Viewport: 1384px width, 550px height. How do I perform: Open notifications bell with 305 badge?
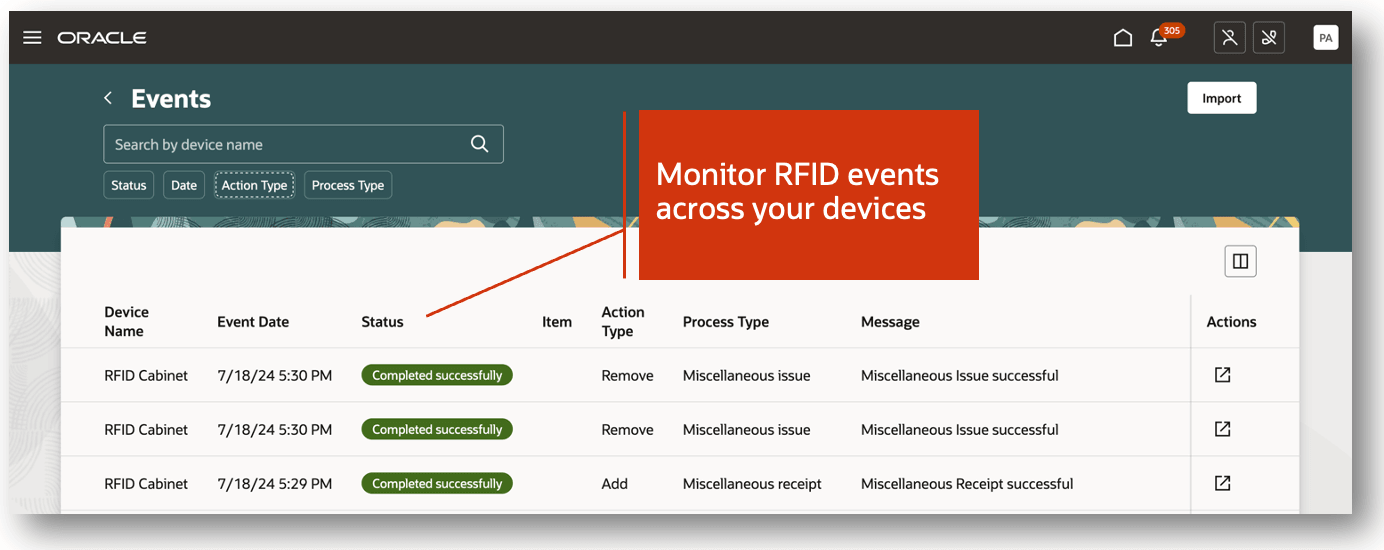tap(1159, 38)
